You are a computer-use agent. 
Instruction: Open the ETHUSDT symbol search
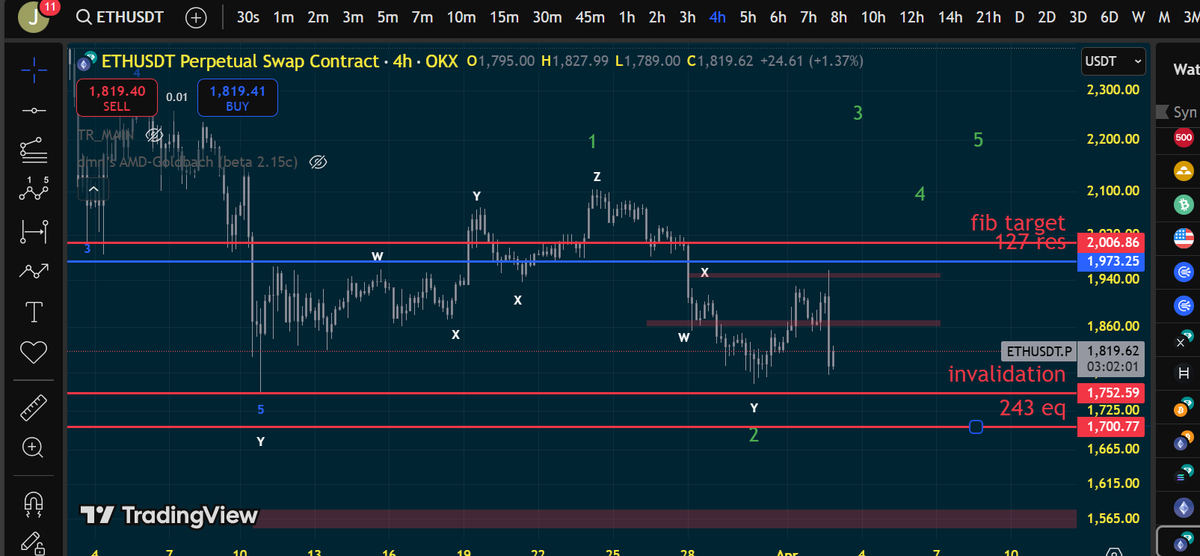click(x=121, y=17)
